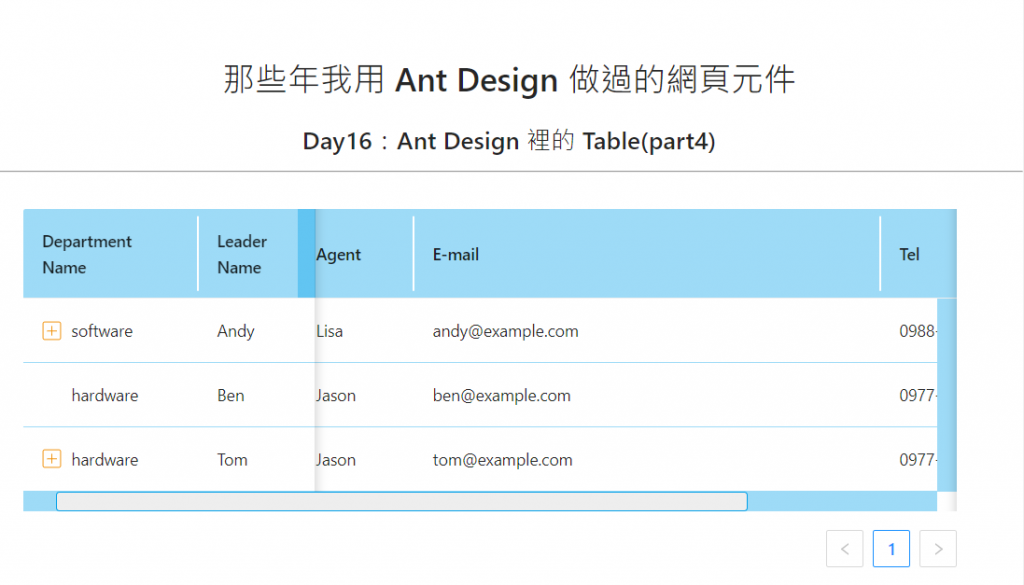Click ben@example.com email cell
Screen dimensions: 1024x585
[x=647, y=395]
